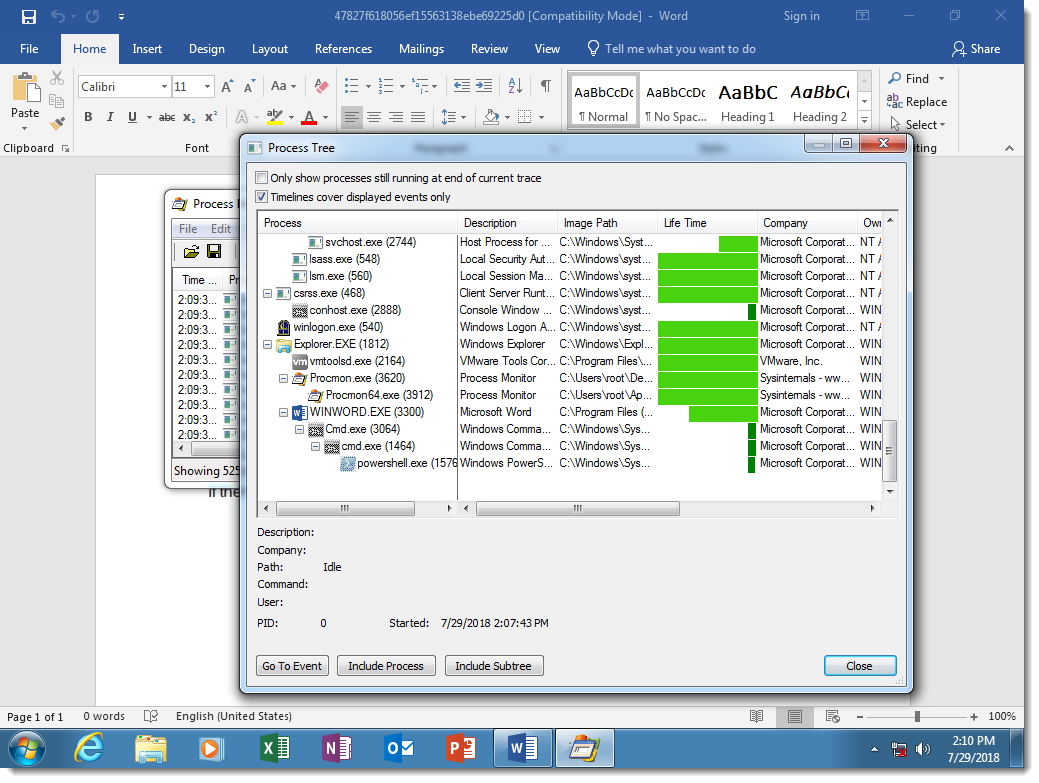Expand the styles gallery More arrow
The height and width of the screenshot is (783, 1039).
click(865, 119)
